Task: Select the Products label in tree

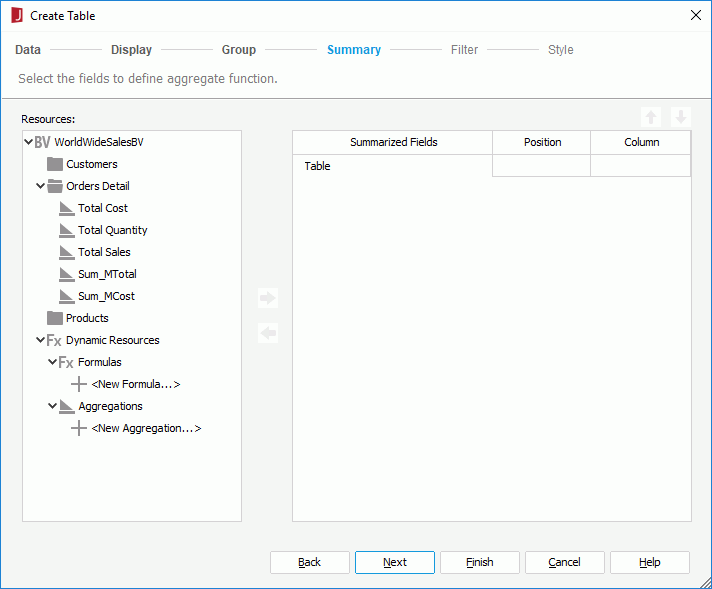Action: tap(87, 318)
